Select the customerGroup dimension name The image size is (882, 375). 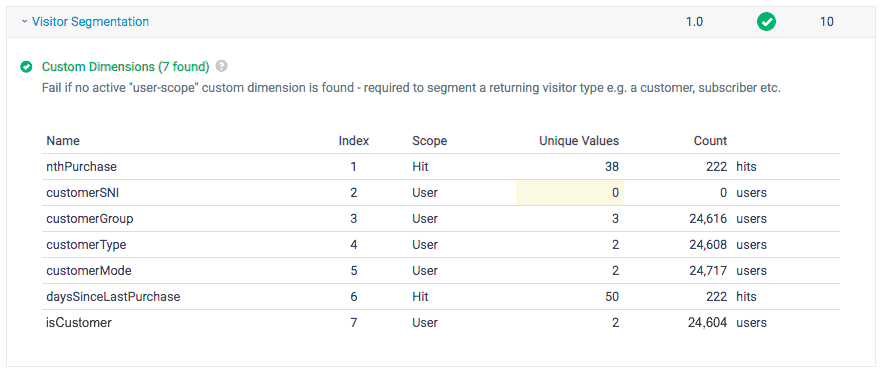pyautogui.click(x=89, y=219)
